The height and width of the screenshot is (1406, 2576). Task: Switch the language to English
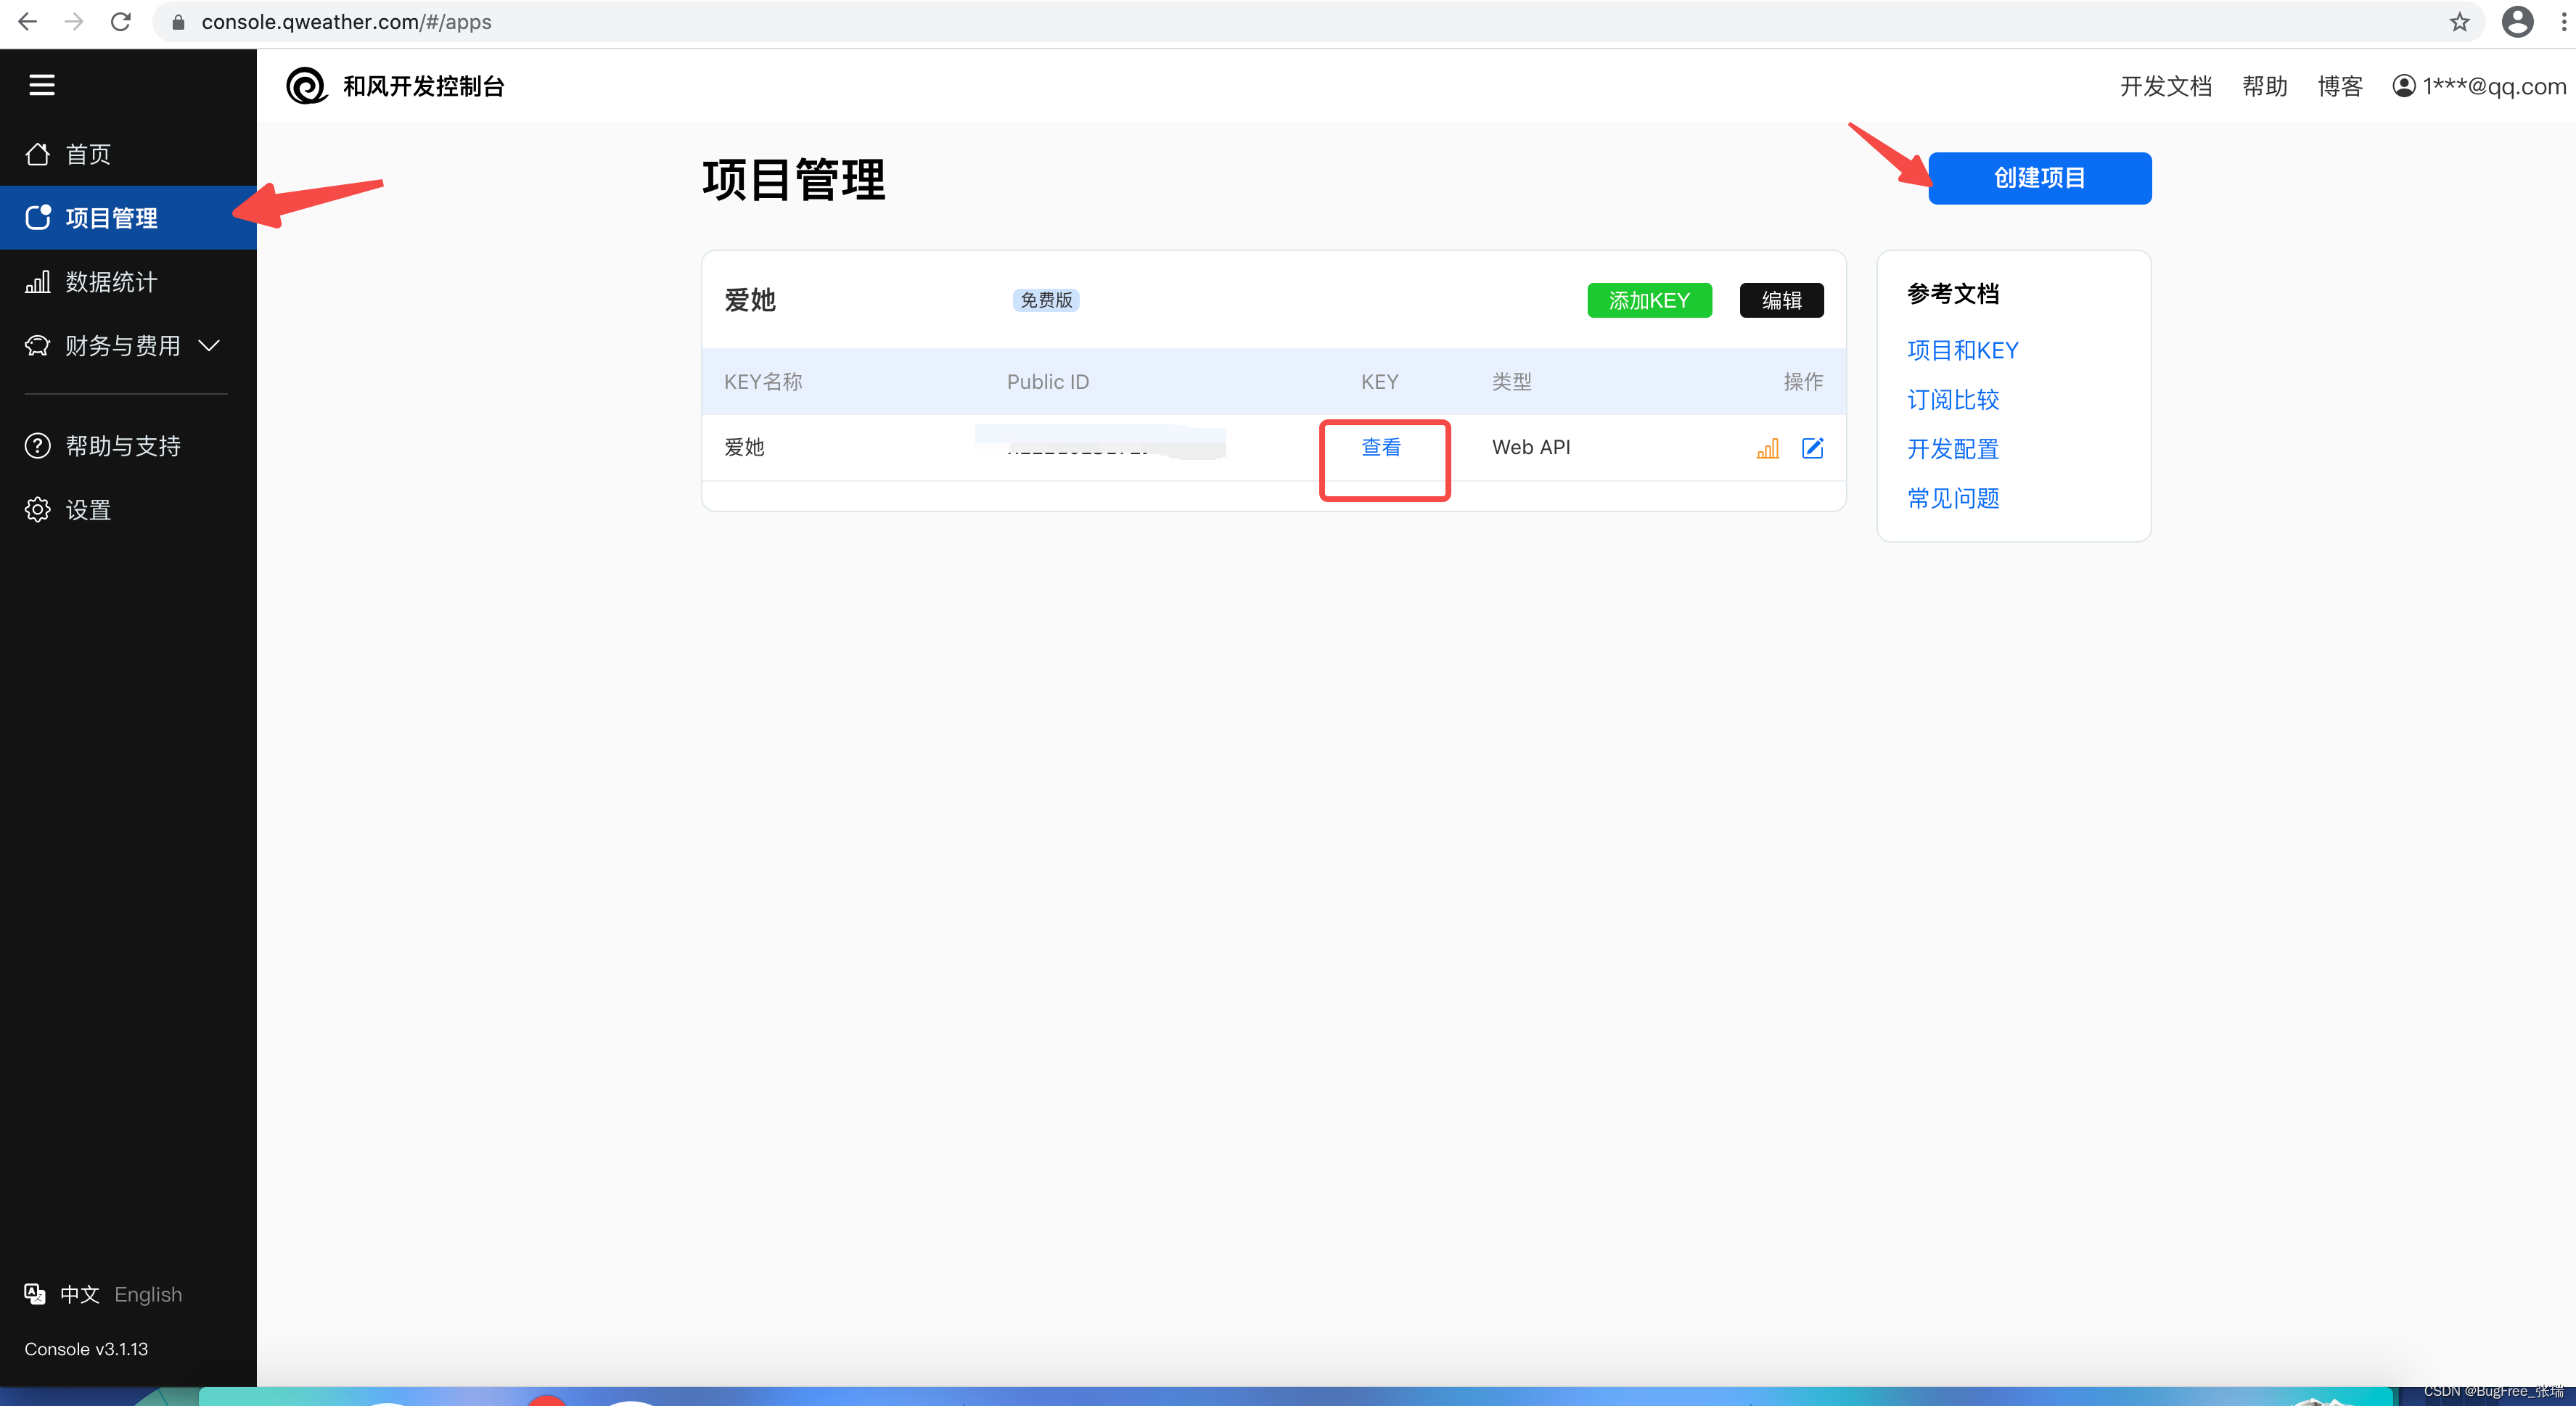pyautogui.click(x=148, y=1294)
